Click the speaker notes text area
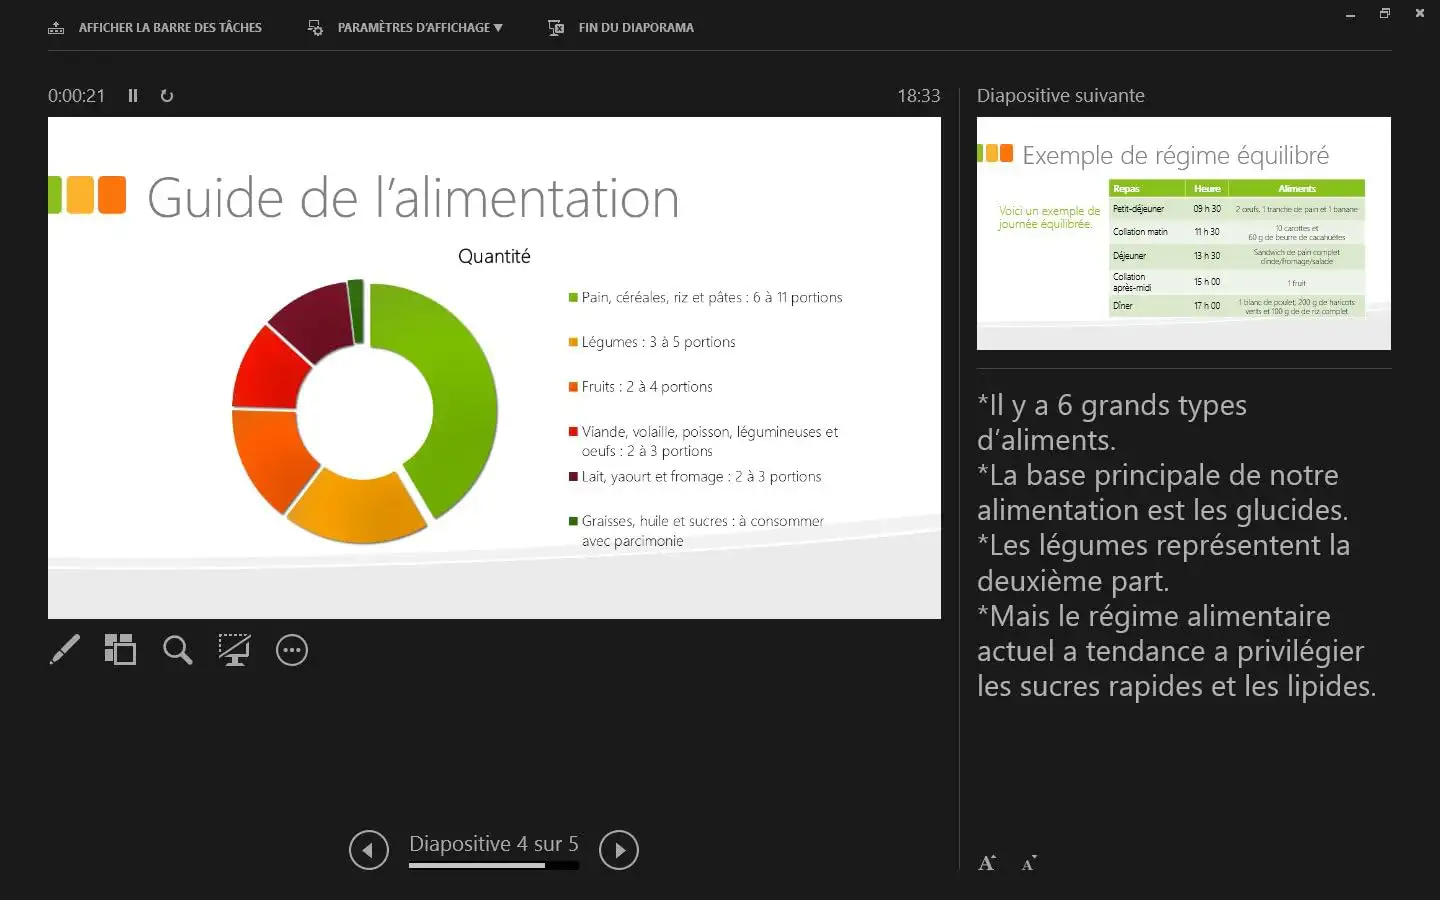The width and height of the screenshot is (1440, 900). pyautogui.click(x=1175, y=545)
